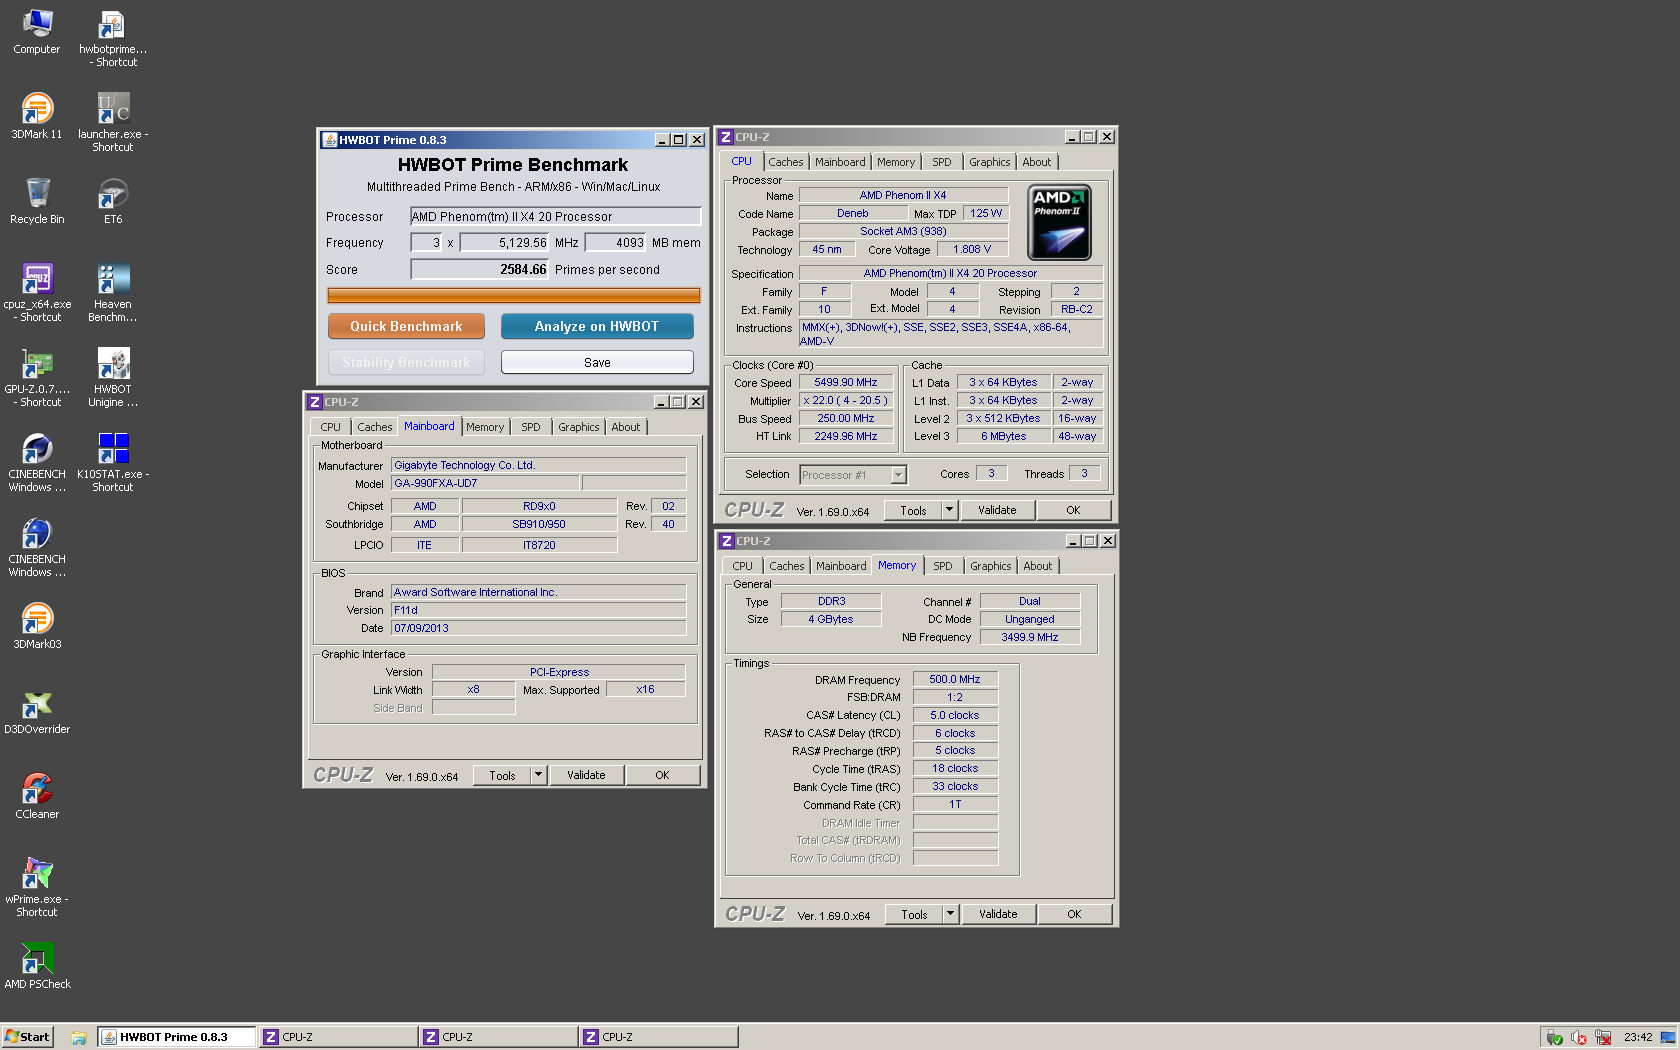Open GPU-Z shortcut desktop icon
This screenshot has height=1050, width=1680.
coord(37,378)
